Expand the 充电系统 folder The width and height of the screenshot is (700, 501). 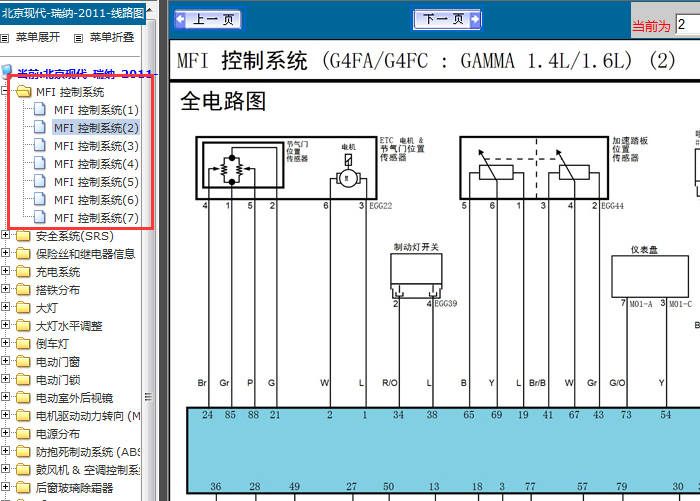coord(5,271)
